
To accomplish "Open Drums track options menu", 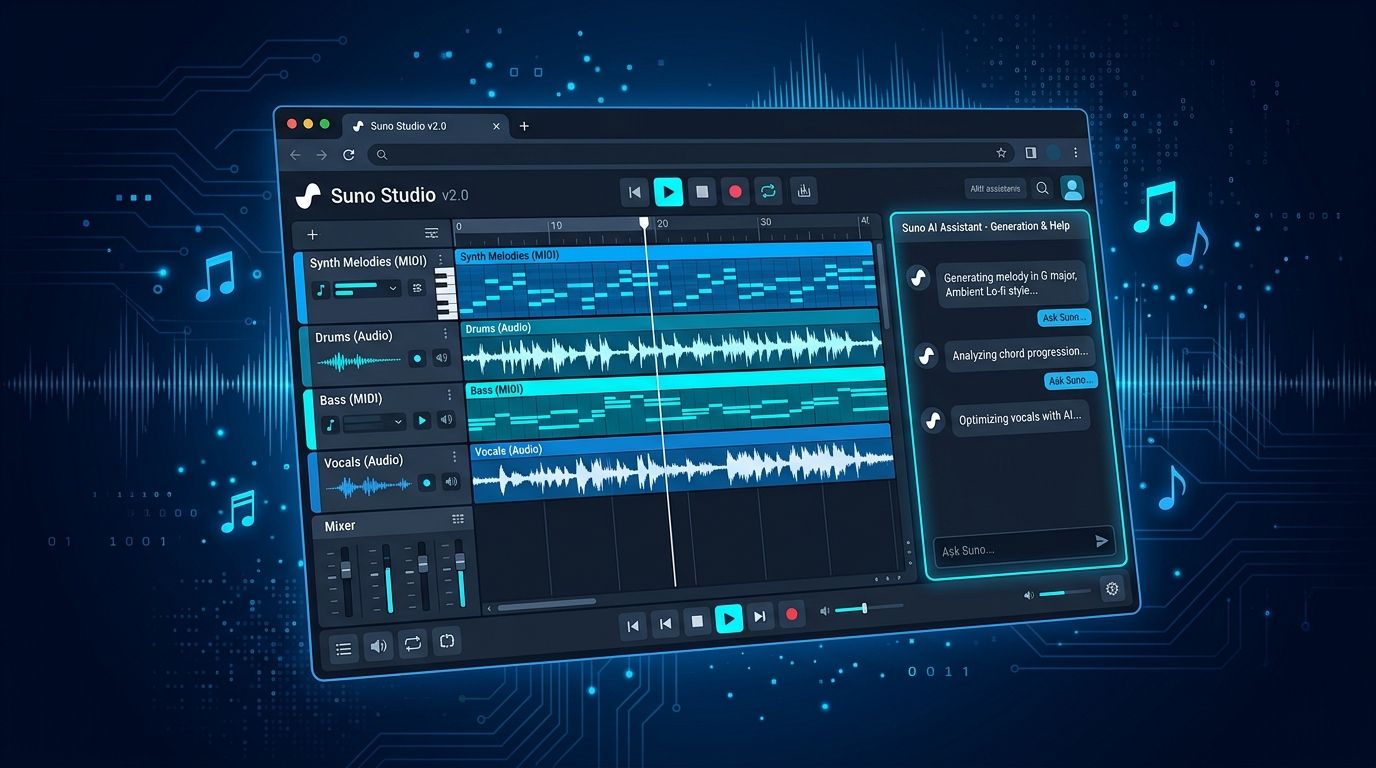I will point(445,334).
